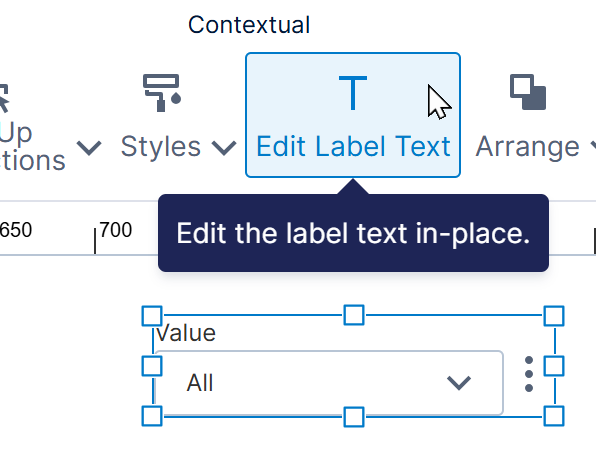This screenshot has height=449, width=596.
Task: Click the top-left resize handle
Action: coord(152,316)
